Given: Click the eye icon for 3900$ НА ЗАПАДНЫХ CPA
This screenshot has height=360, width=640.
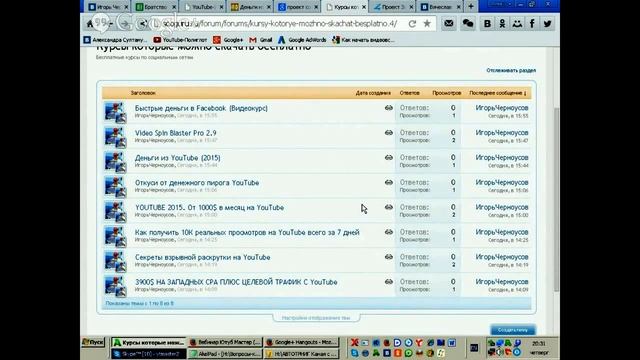Looking at the screenshot, I should 389,282.
